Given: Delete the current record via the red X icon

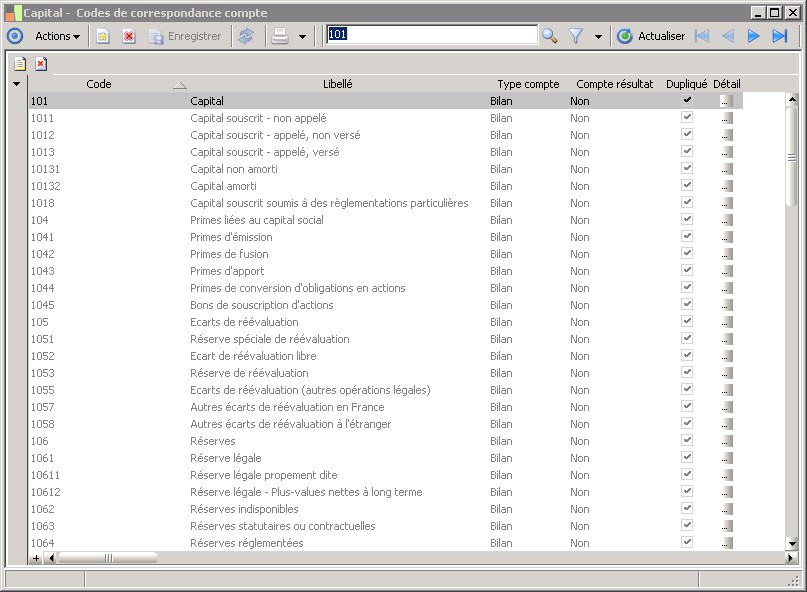Looking at the screenshot, I should 128,36.
